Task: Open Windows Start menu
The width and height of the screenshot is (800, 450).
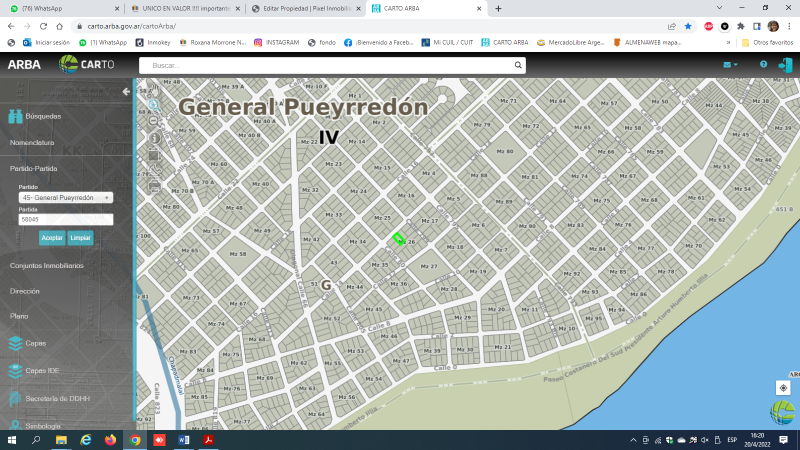Action: tap(11, 440)
